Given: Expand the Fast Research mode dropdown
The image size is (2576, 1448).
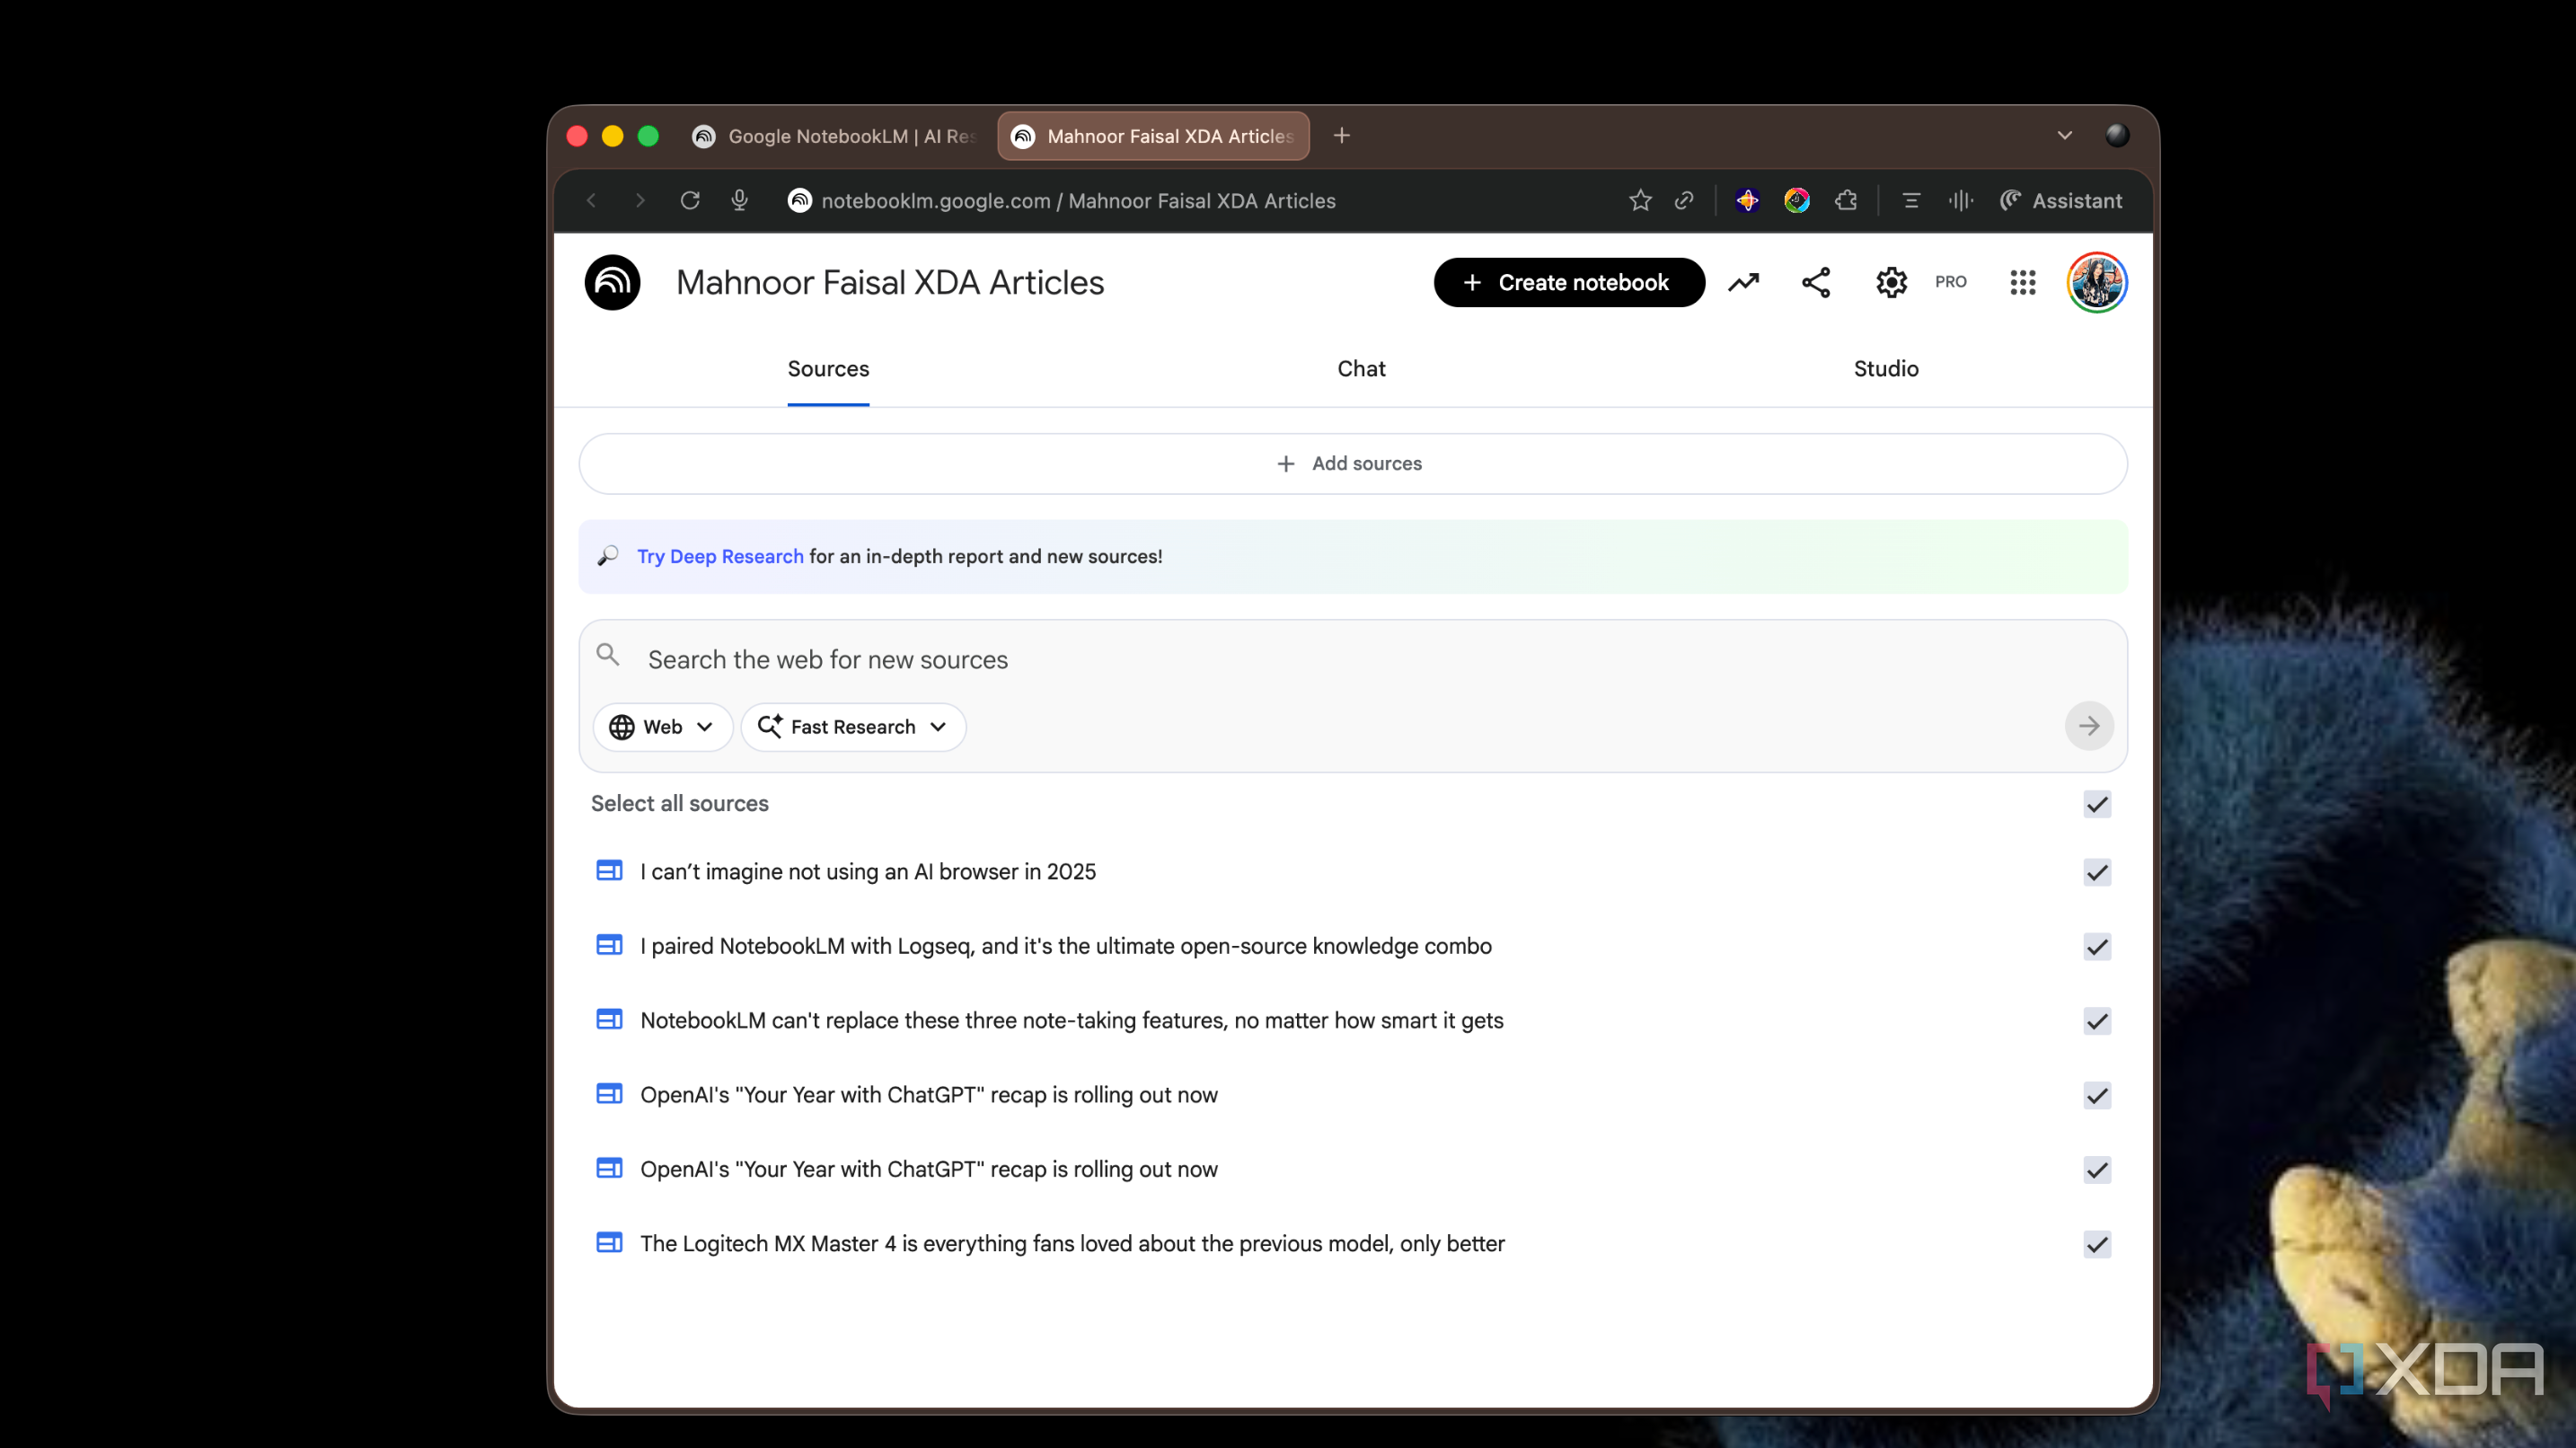Looking at the screenshot, I should (x=853, y=727).
